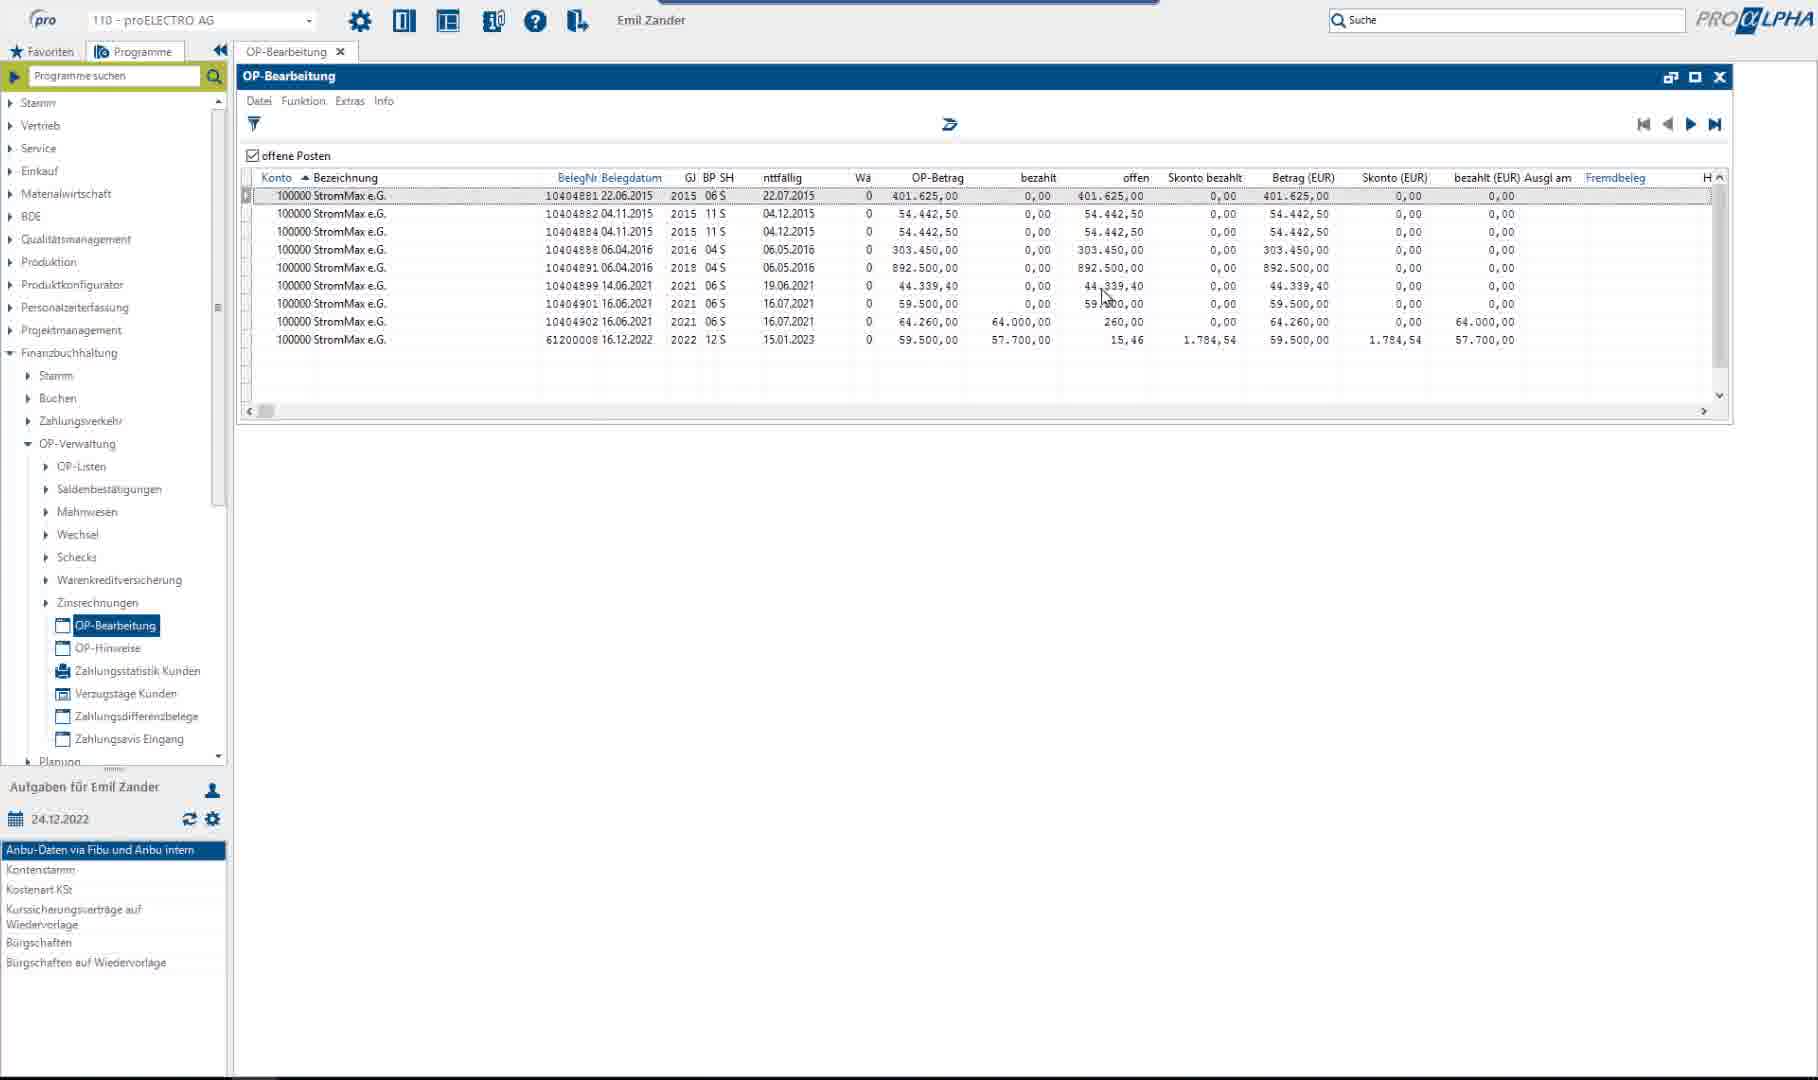Switch to the Programme tab
Viewport: 1818px width, 1080px height.
click(134, 52)
